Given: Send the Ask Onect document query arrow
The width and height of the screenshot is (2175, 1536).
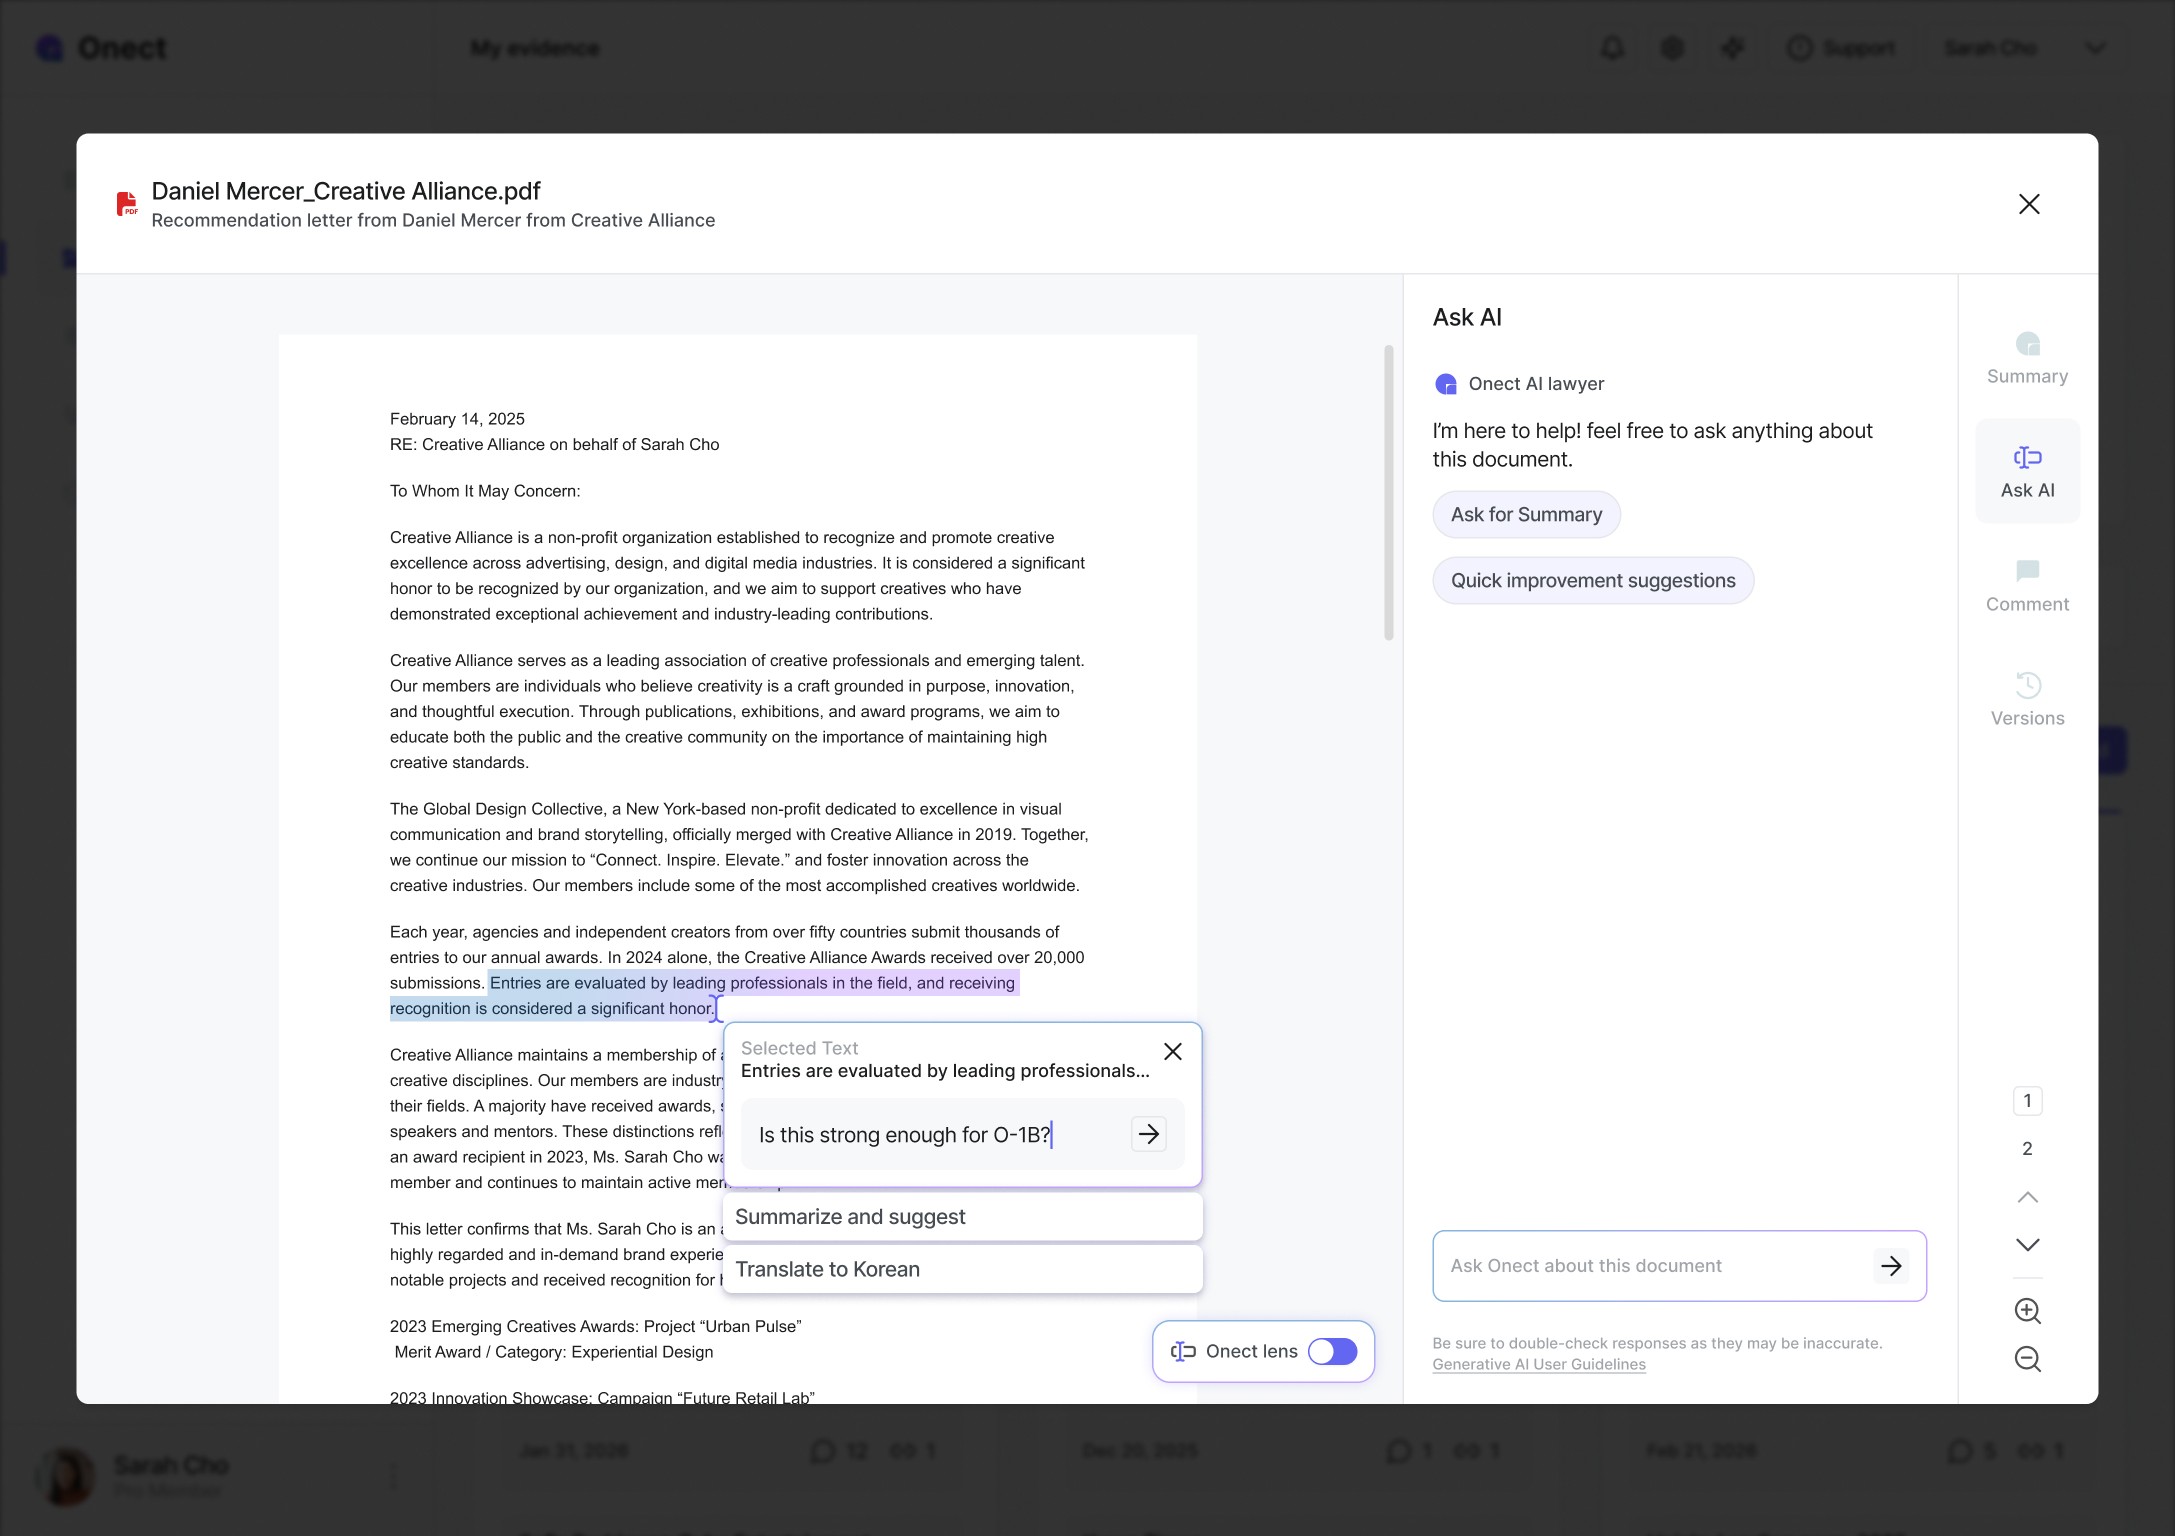Looking at the screenshot, I should (x=1890, y=1266).
